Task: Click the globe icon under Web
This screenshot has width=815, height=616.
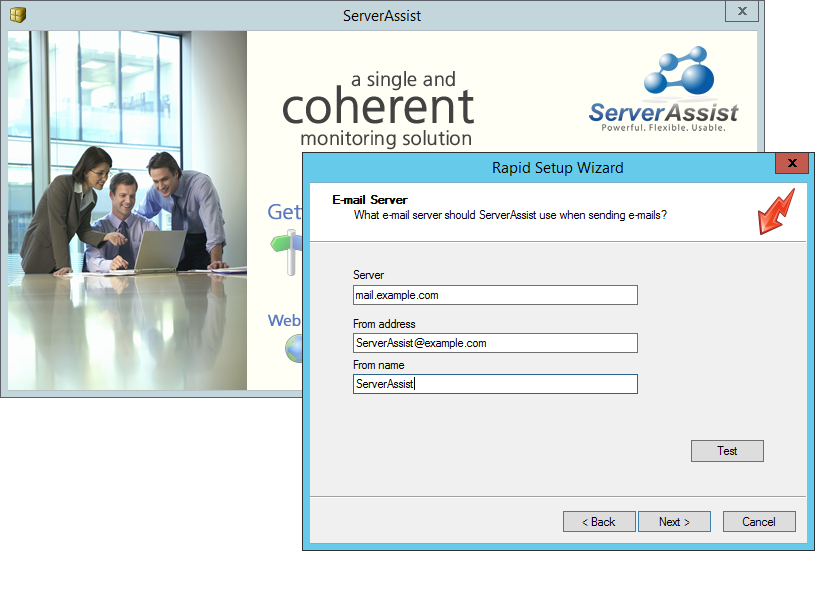Action: [x=294, y=349]
